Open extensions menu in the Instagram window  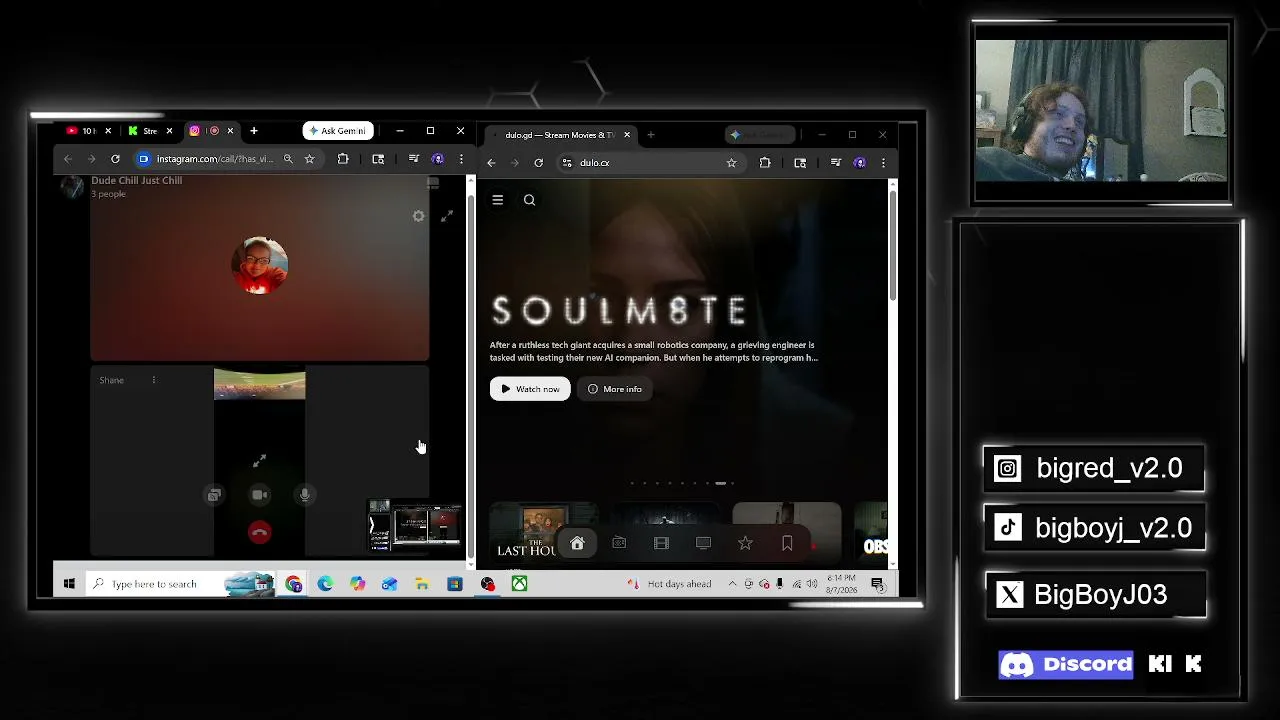tap(343, 159)
